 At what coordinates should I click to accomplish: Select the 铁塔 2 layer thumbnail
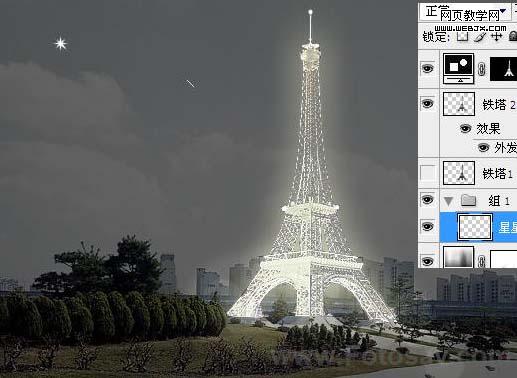click(x=459, y=104)
